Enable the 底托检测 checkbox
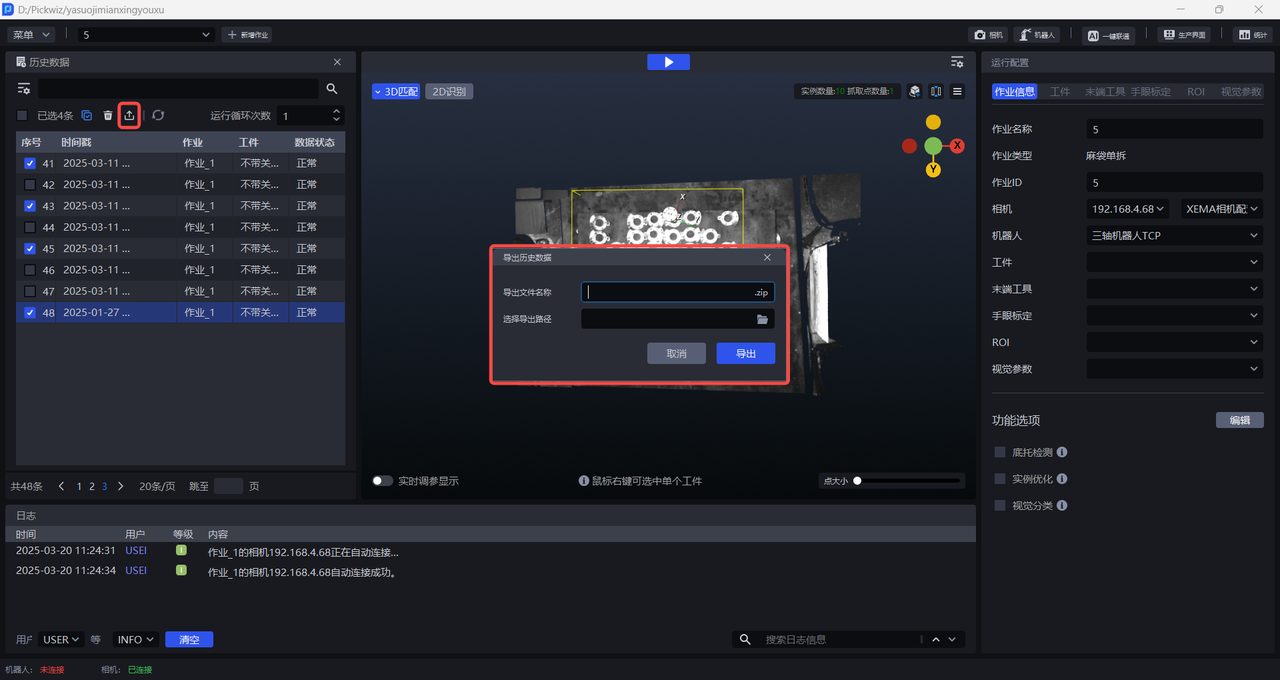Image resolution: width=1280 pixels, height=680 pixels. [x=1000, y=452]
